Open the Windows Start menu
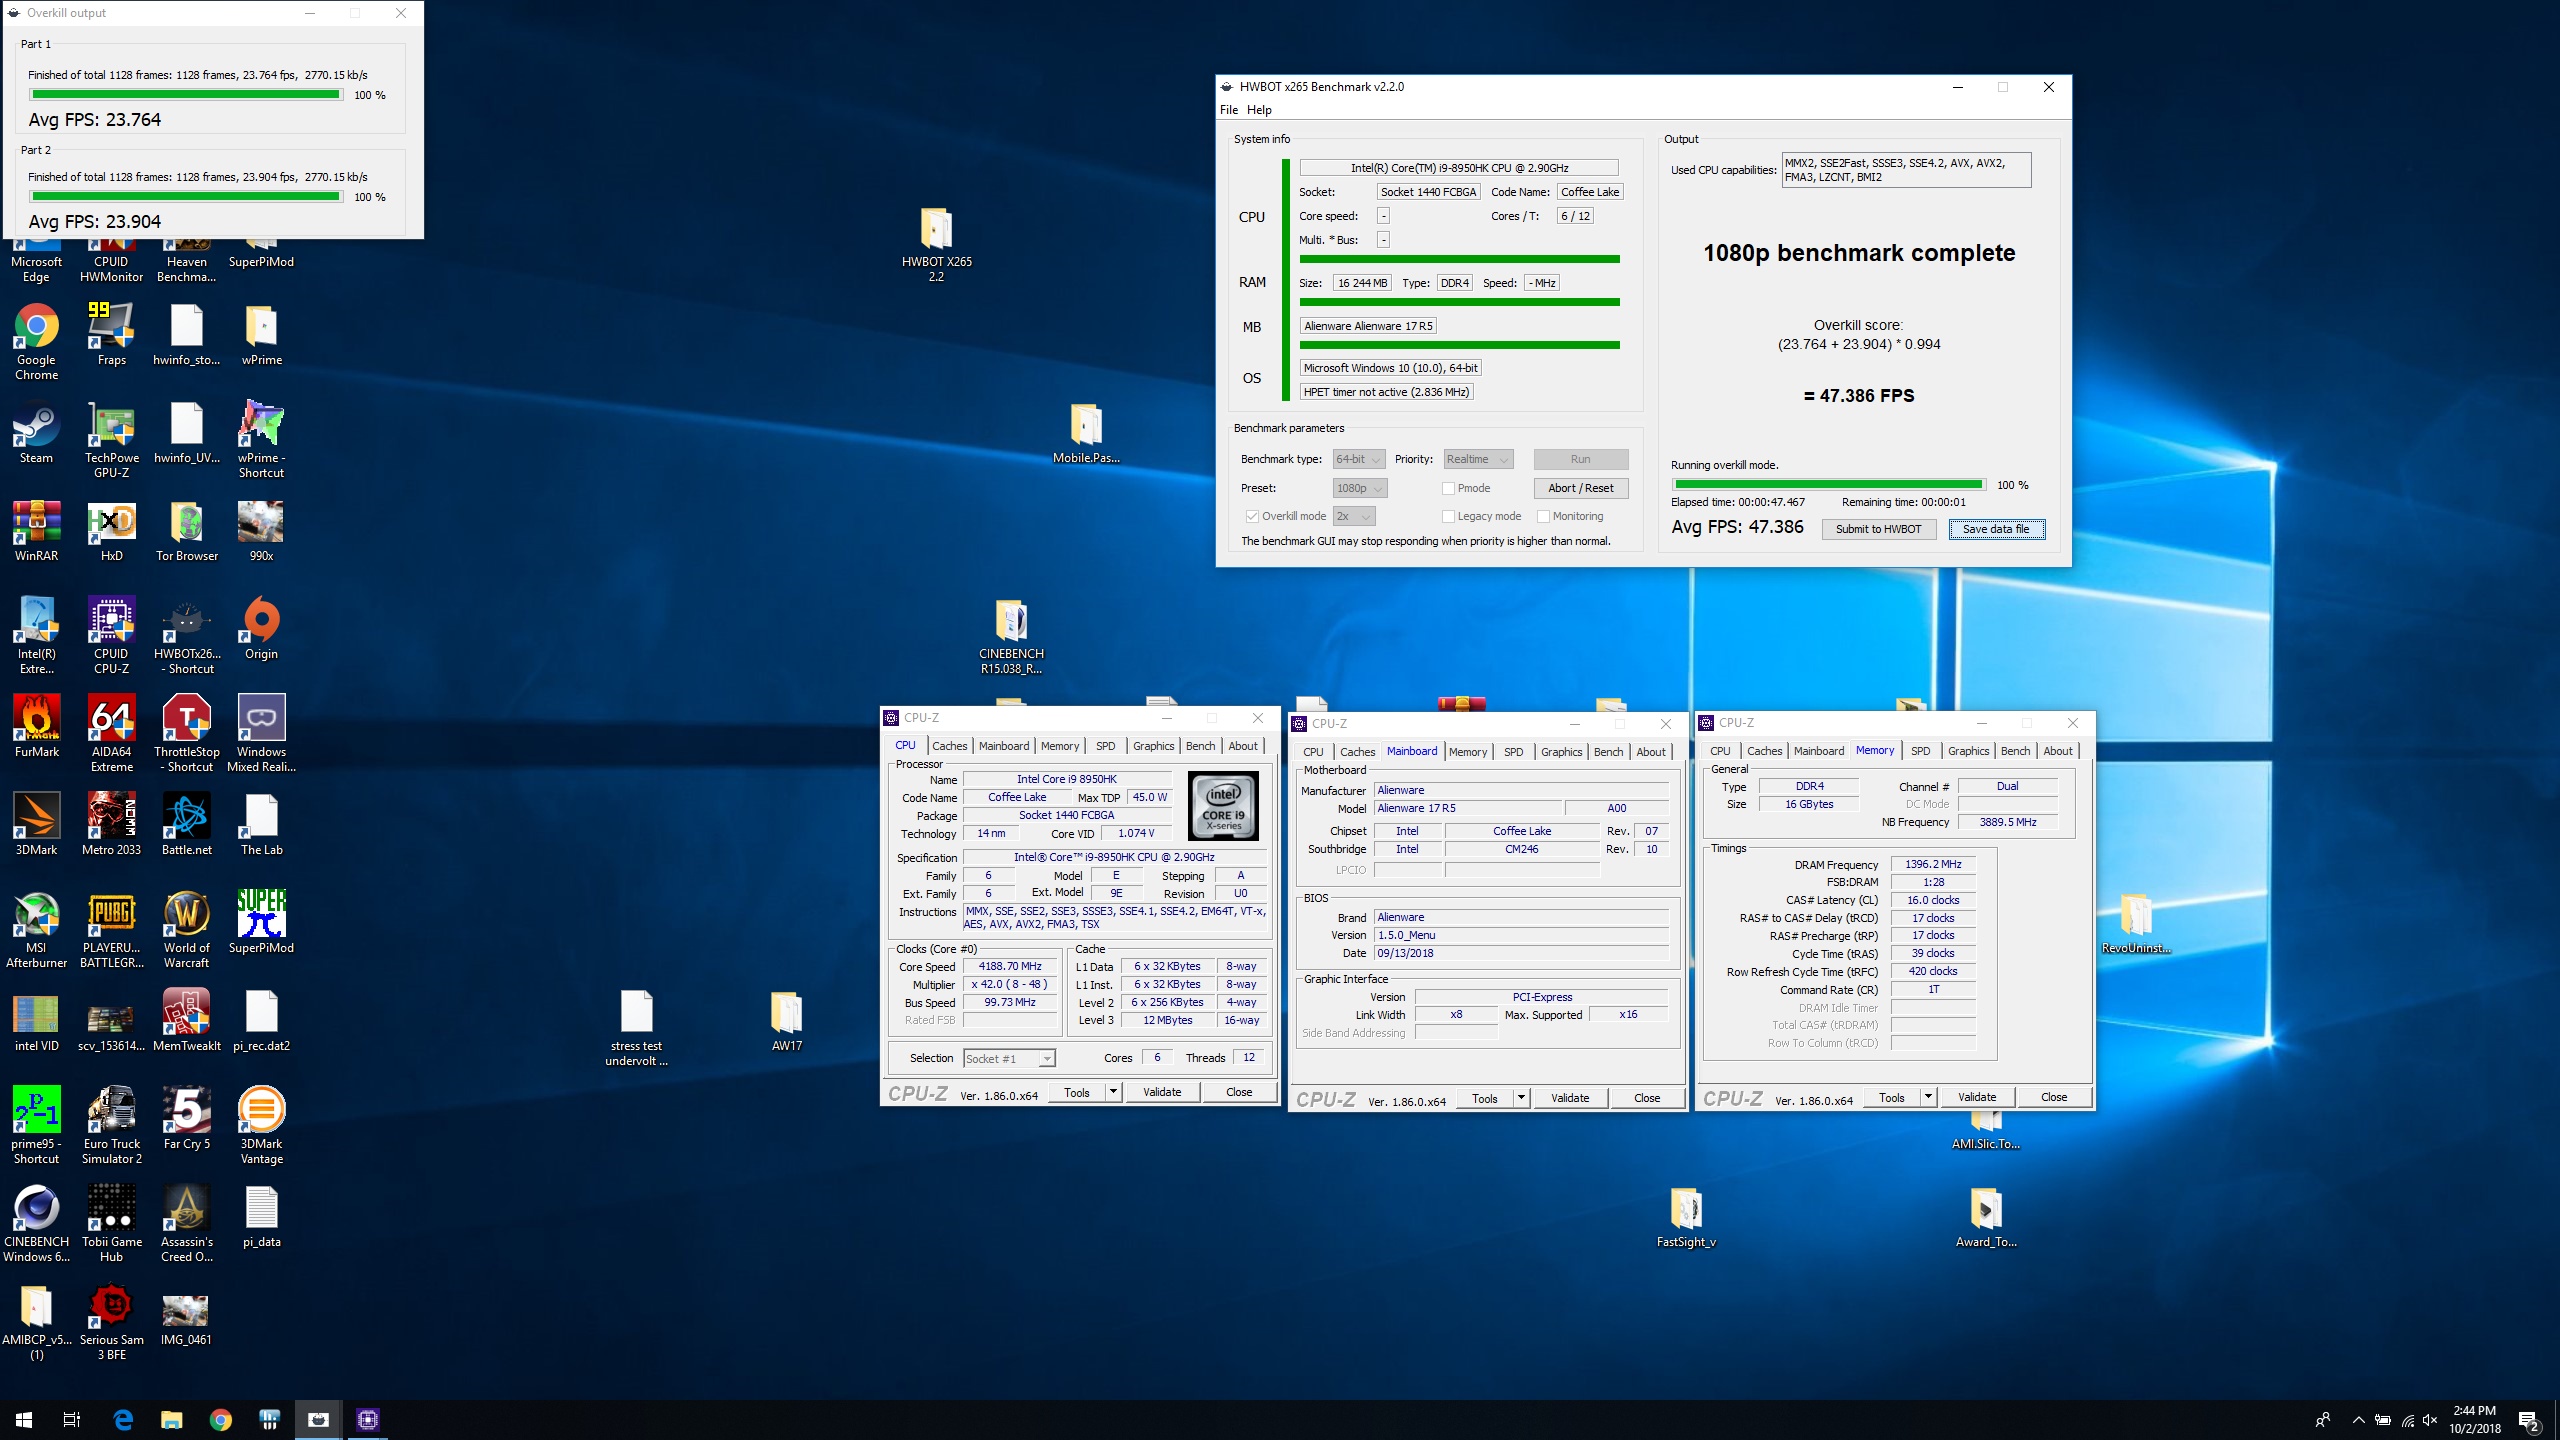This screenshot has width=2560, height=1440. coord(24,1420)
